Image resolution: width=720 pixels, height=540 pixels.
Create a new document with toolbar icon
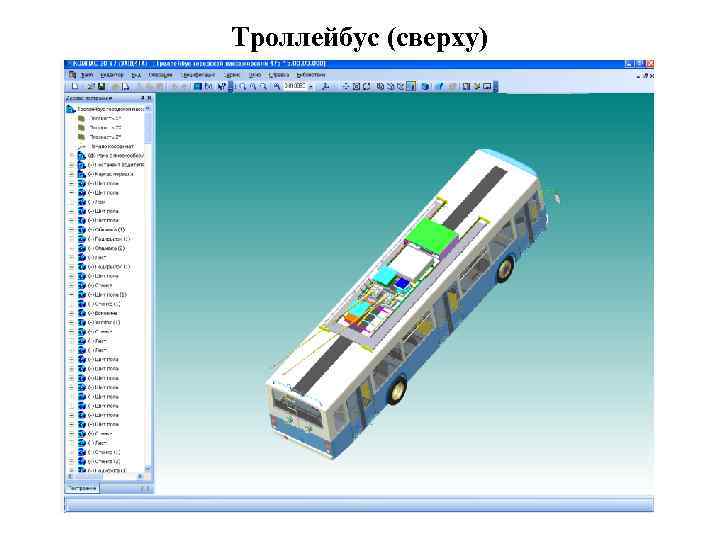click(75, 86)
